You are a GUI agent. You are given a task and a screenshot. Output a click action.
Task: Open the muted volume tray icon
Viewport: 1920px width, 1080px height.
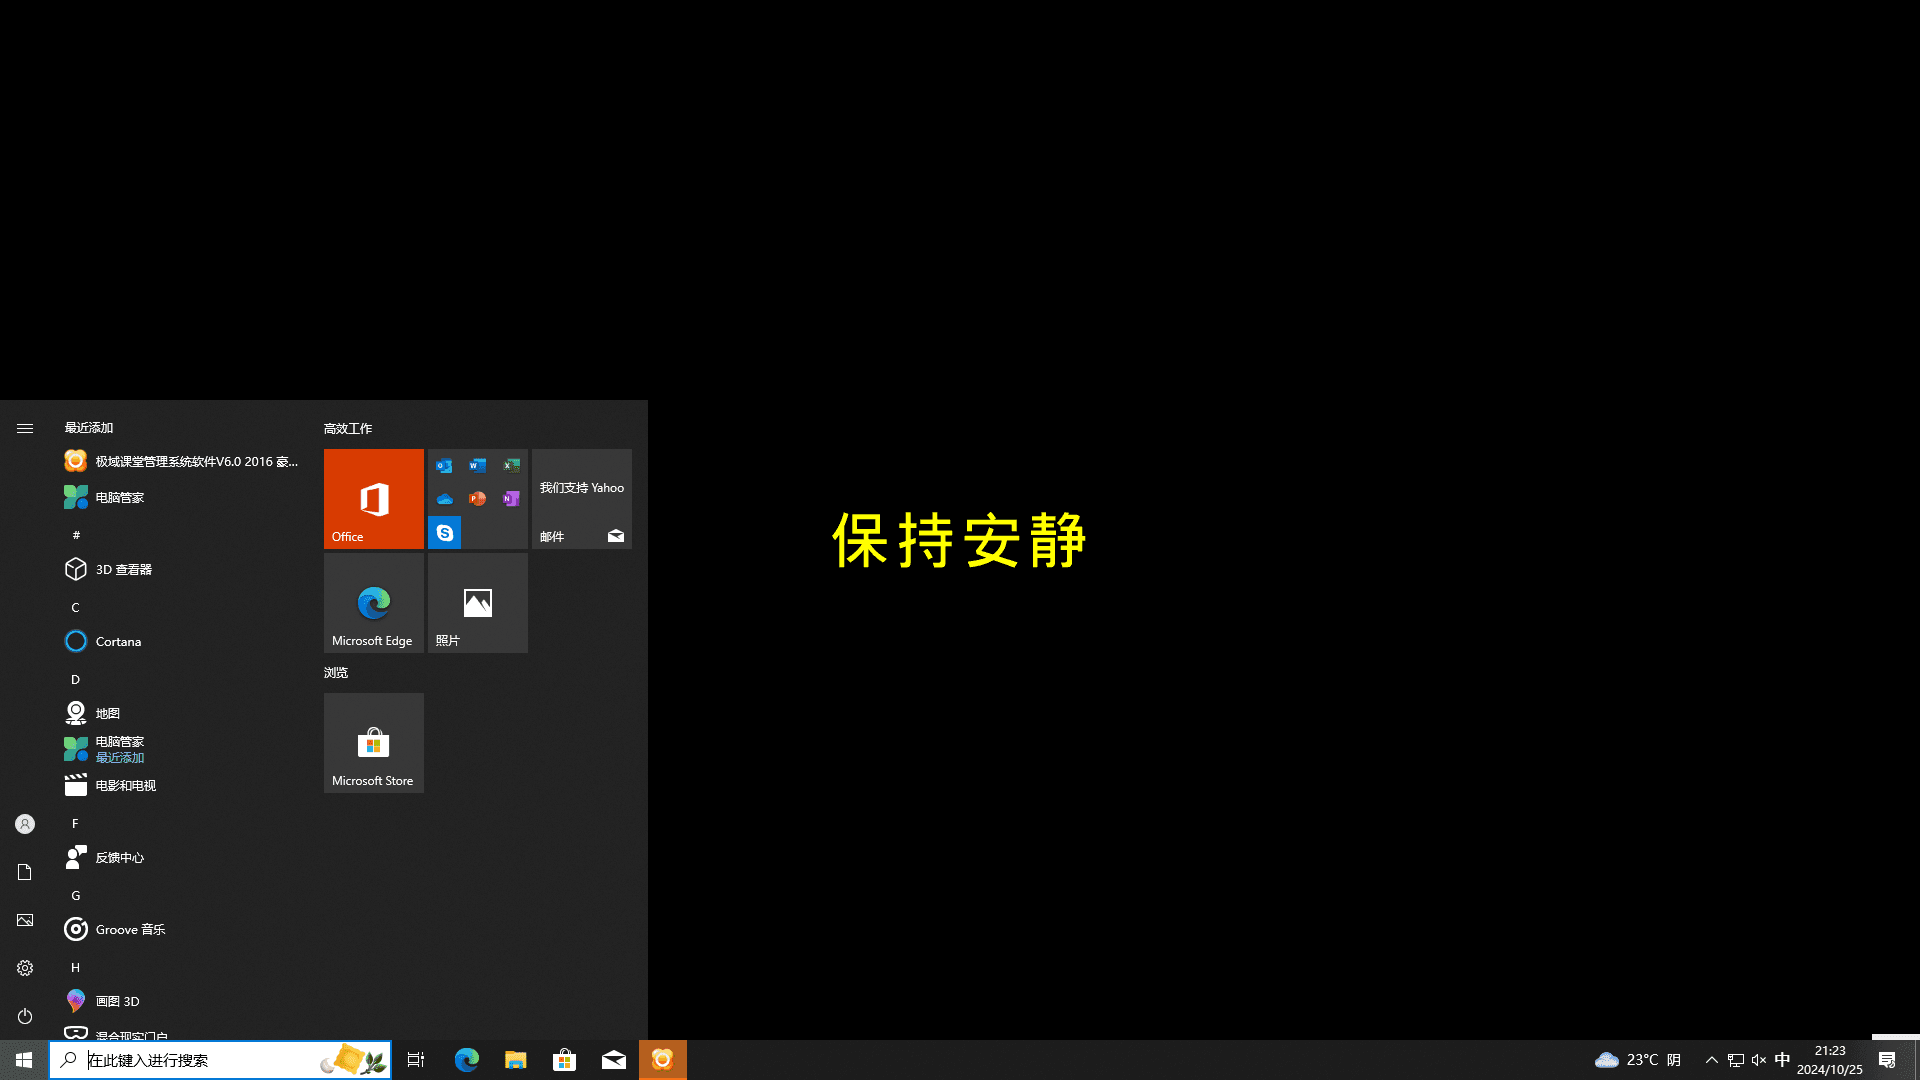coord(1759,1060)
